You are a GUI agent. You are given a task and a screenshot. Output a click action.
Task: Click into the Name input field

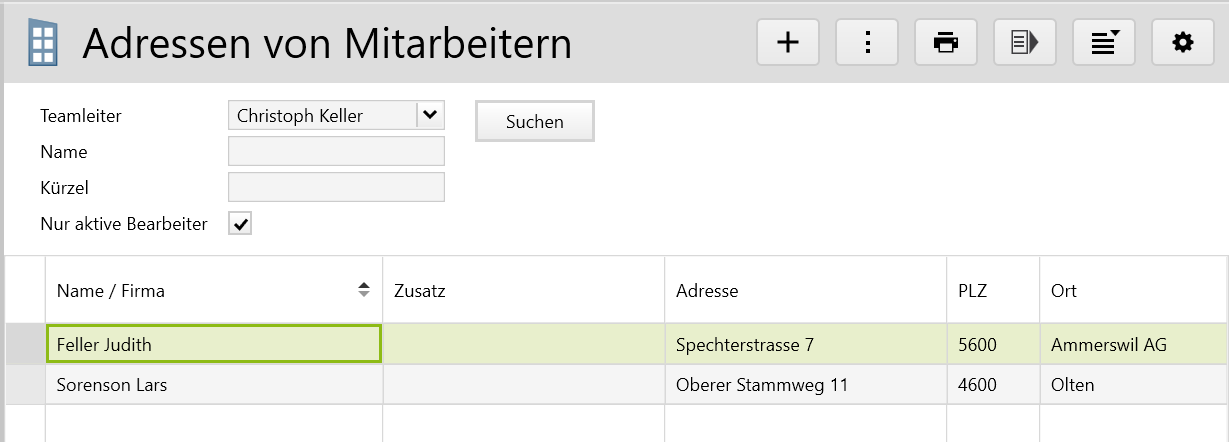coord(336,152)
